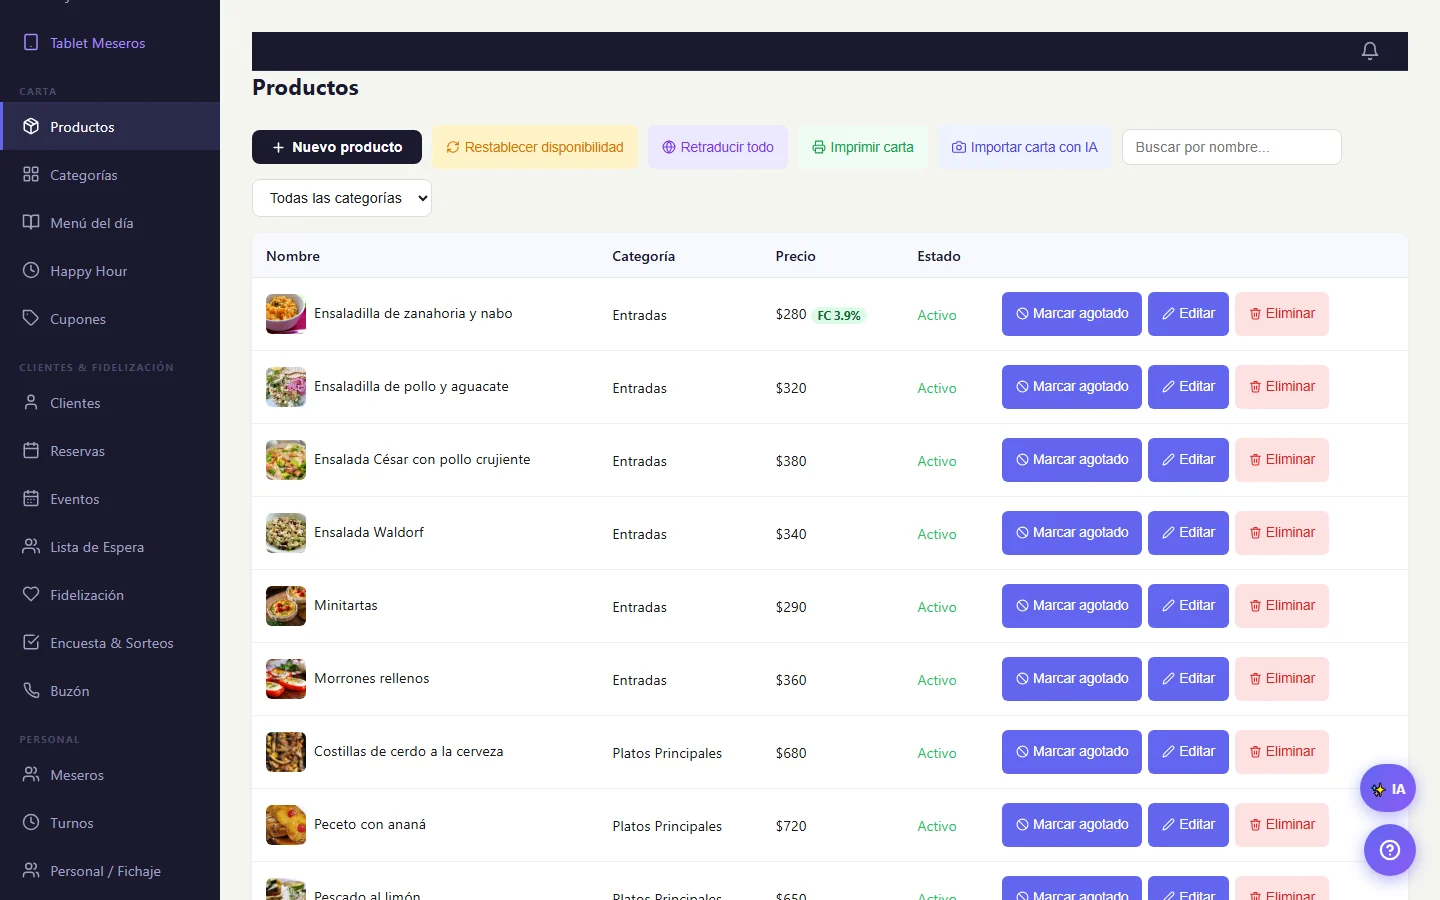Click the FC 3.9% badge

click(x=839, y=315)
